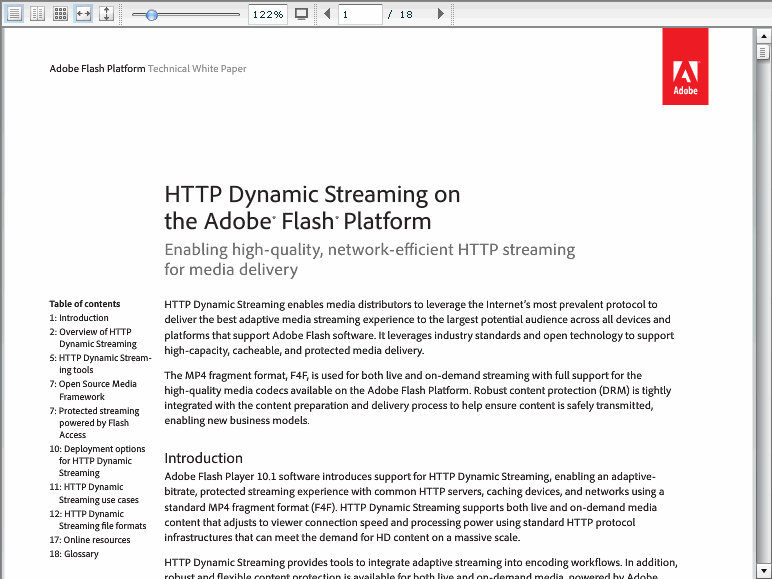Open fullscreen display mode
Screen dimensions: 772x579
click(301, 14)
